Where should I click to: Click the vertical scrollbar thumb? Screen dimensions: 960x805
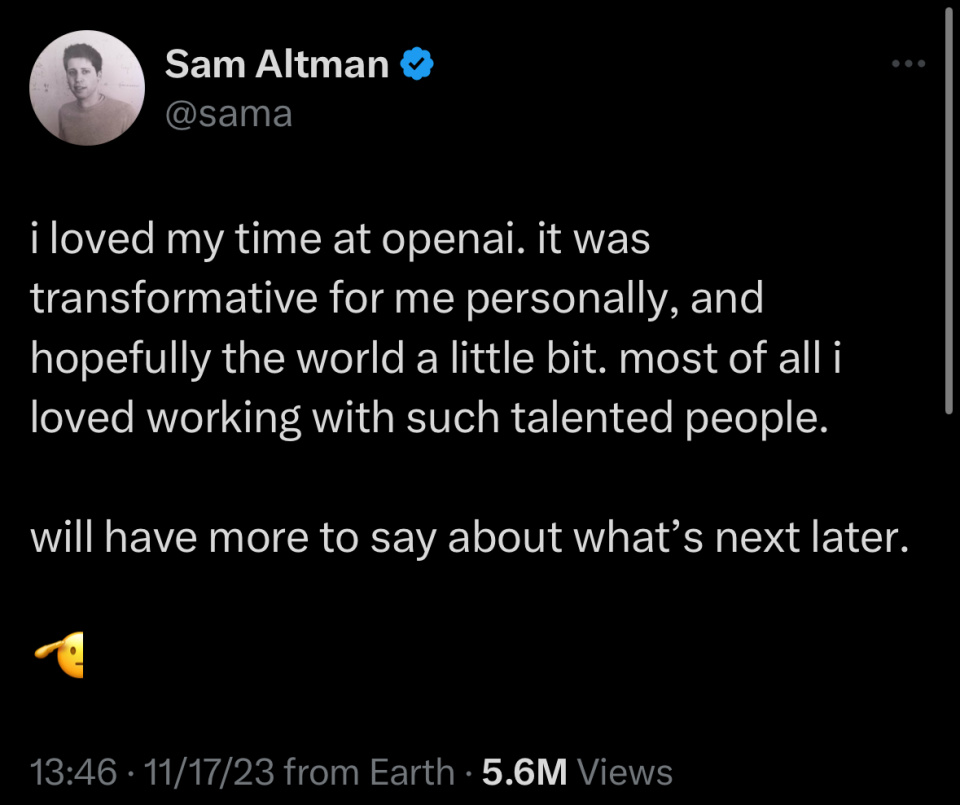pyautogui.click(x=947, y=210)
